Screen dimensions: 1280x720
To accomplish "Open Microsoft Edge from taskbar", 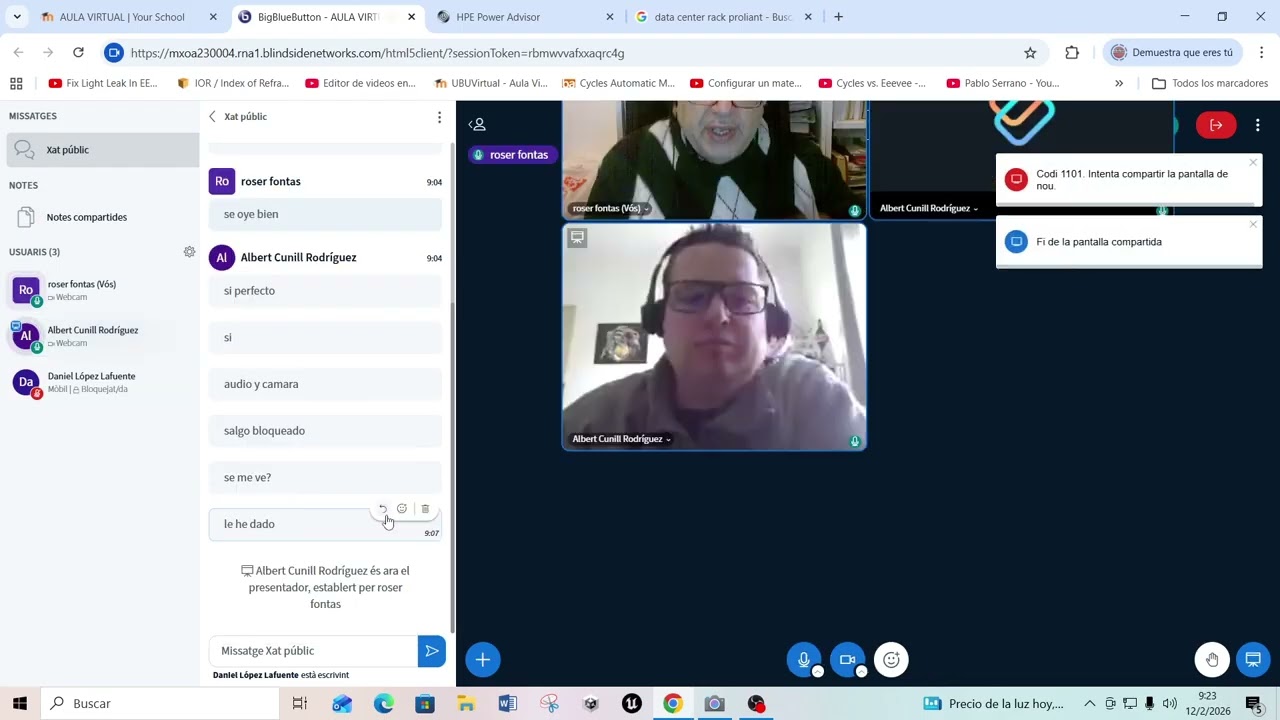I will pyautogui.click(x=384, y=704).
